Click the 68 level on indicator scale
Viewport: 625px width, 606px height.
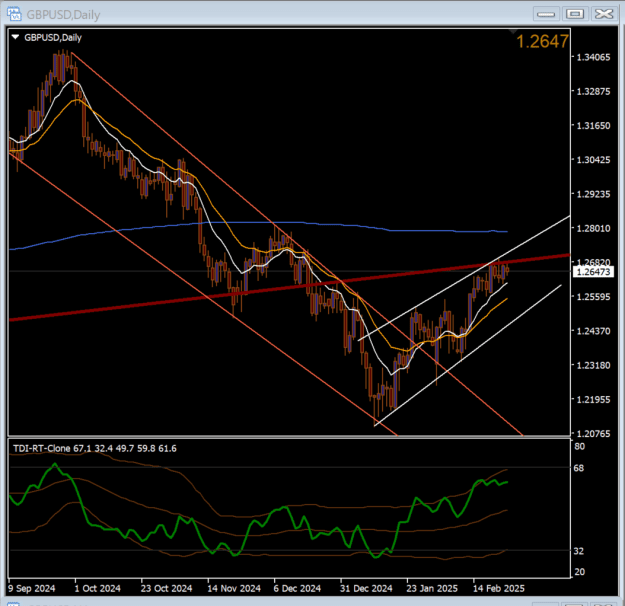579,468
